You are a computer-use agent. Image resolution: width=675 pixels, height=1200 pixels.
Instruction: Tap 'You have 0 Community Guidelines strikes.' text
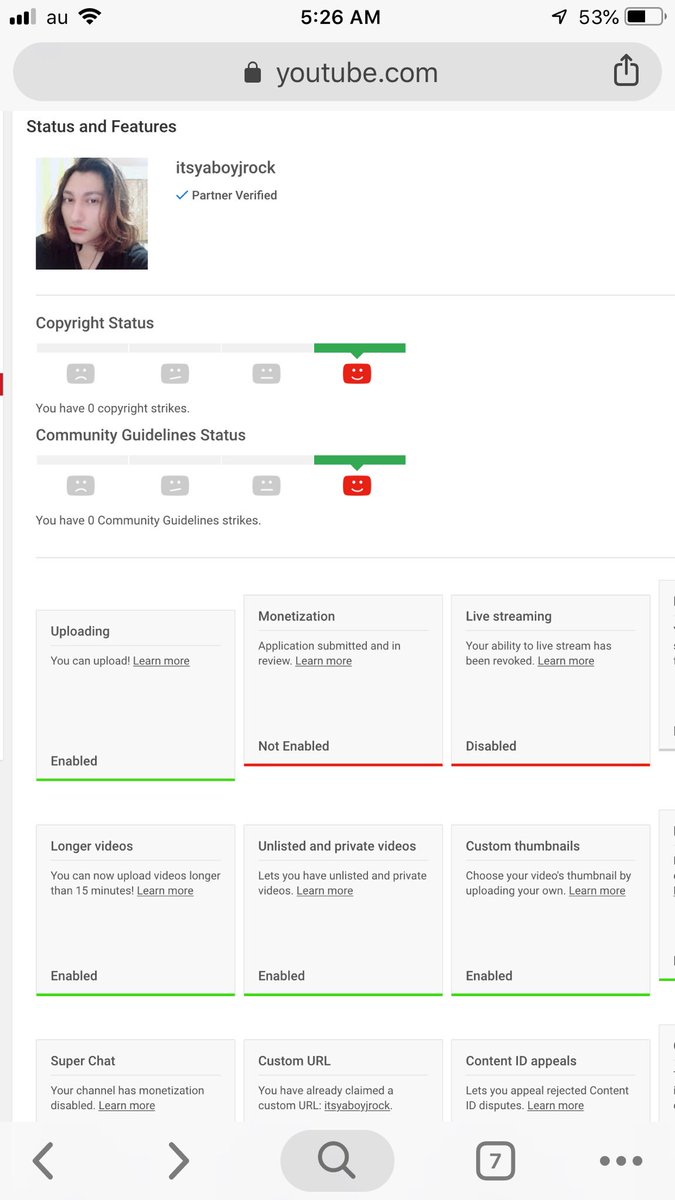pos(148,520)
